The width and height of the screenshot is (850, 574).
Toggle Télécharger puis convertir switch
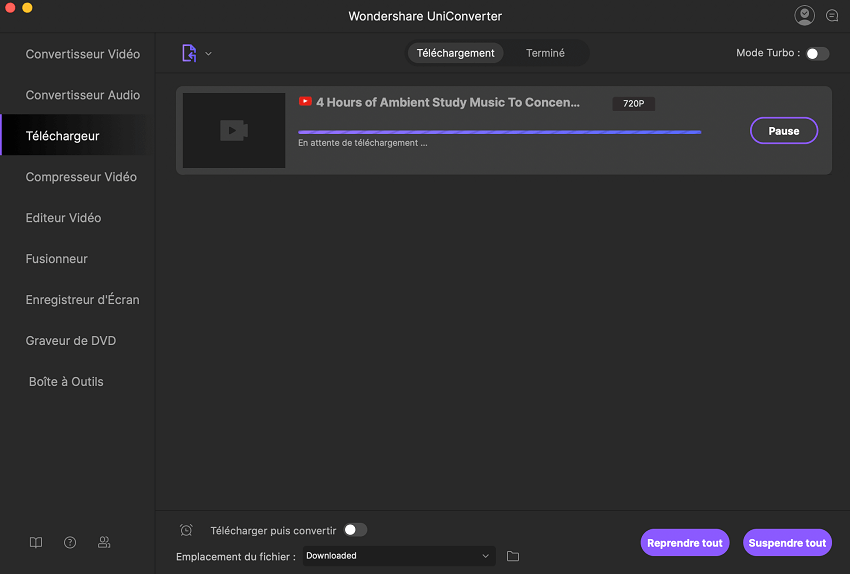355,530
